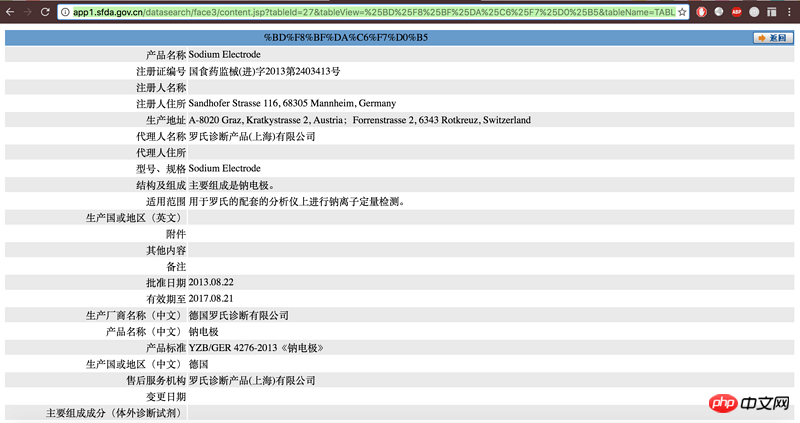Select registration number 国食药监械(进)字2013第2403413号

tap(264, 71)
